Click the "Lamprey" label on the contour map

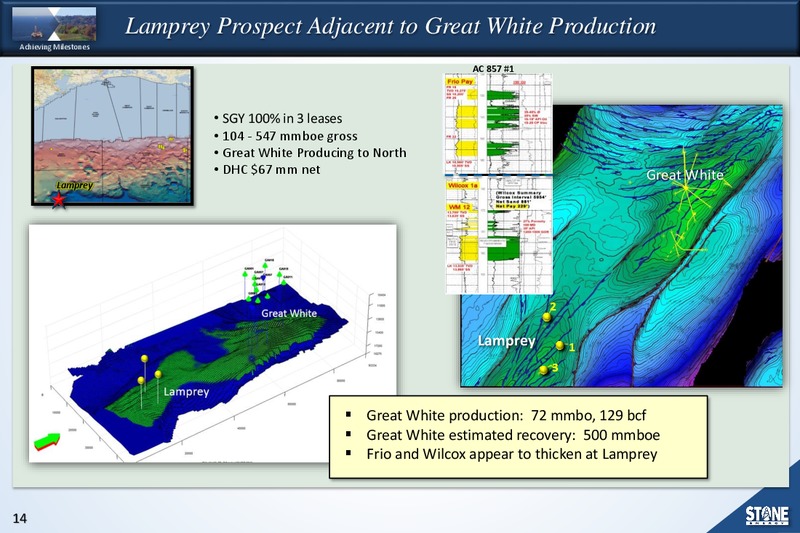click(x=507, y=341)
